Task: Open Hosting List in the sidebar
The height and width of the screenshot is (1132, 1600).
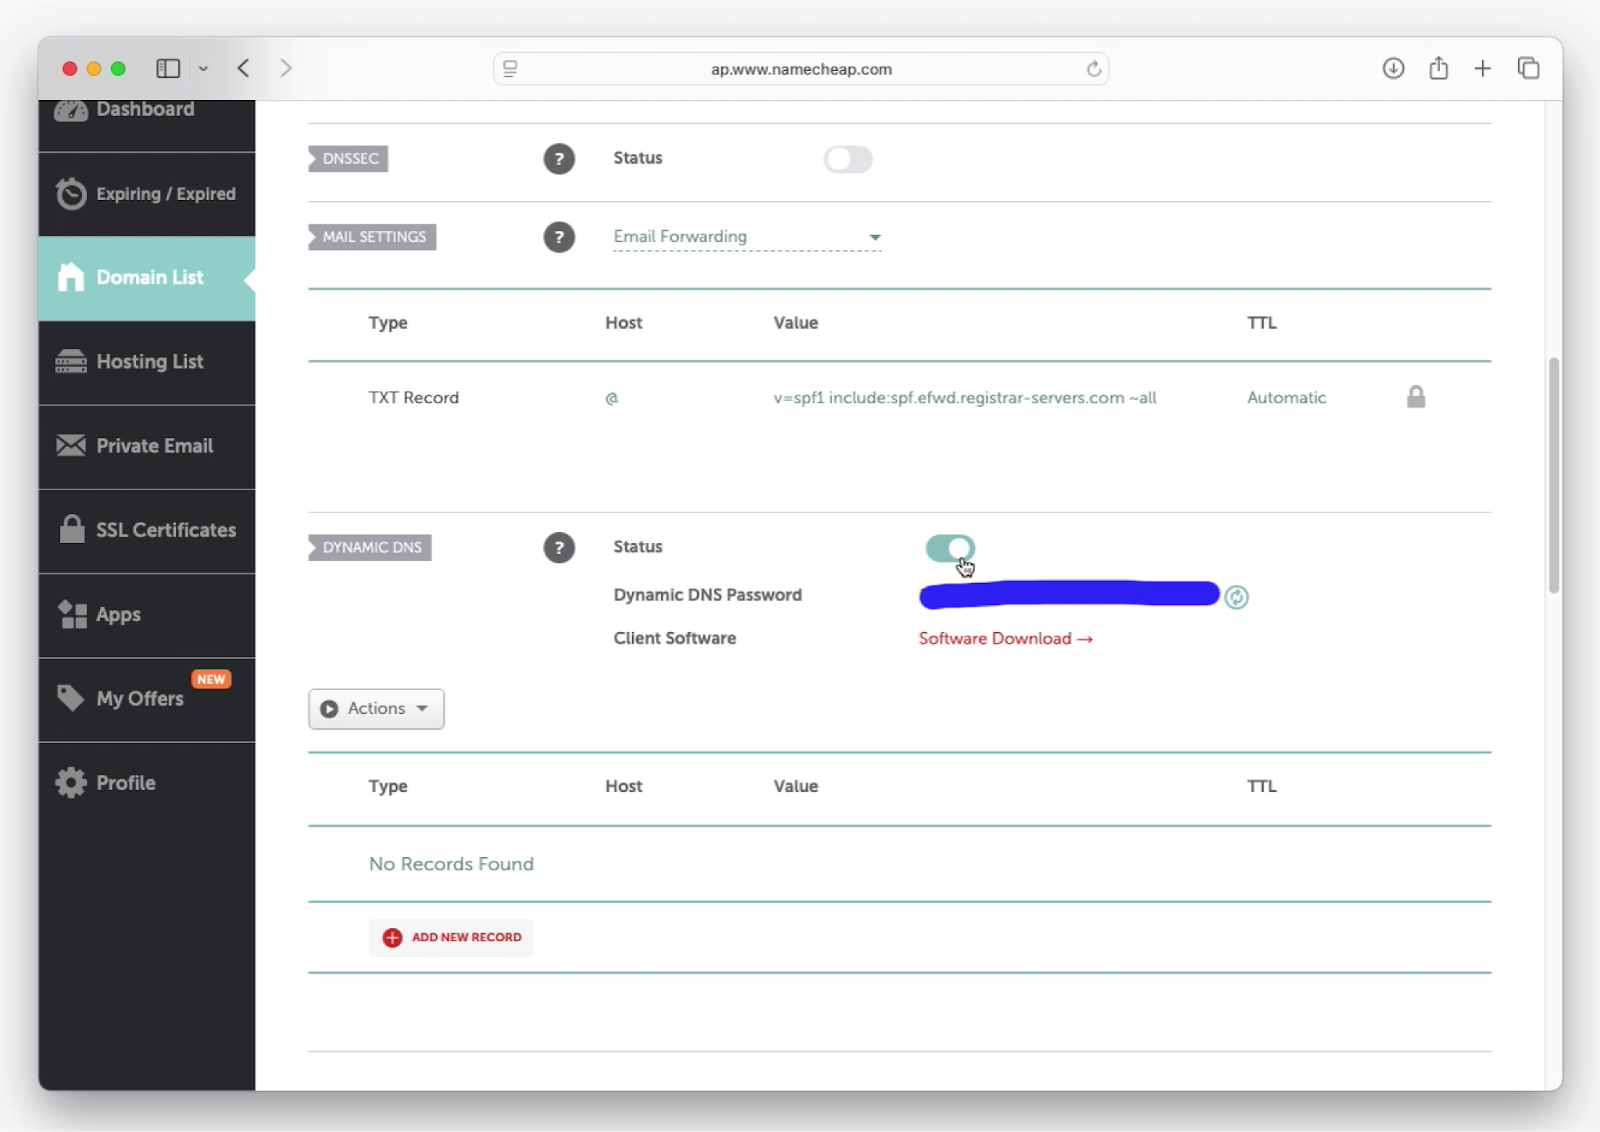Action: pos(147,362)
